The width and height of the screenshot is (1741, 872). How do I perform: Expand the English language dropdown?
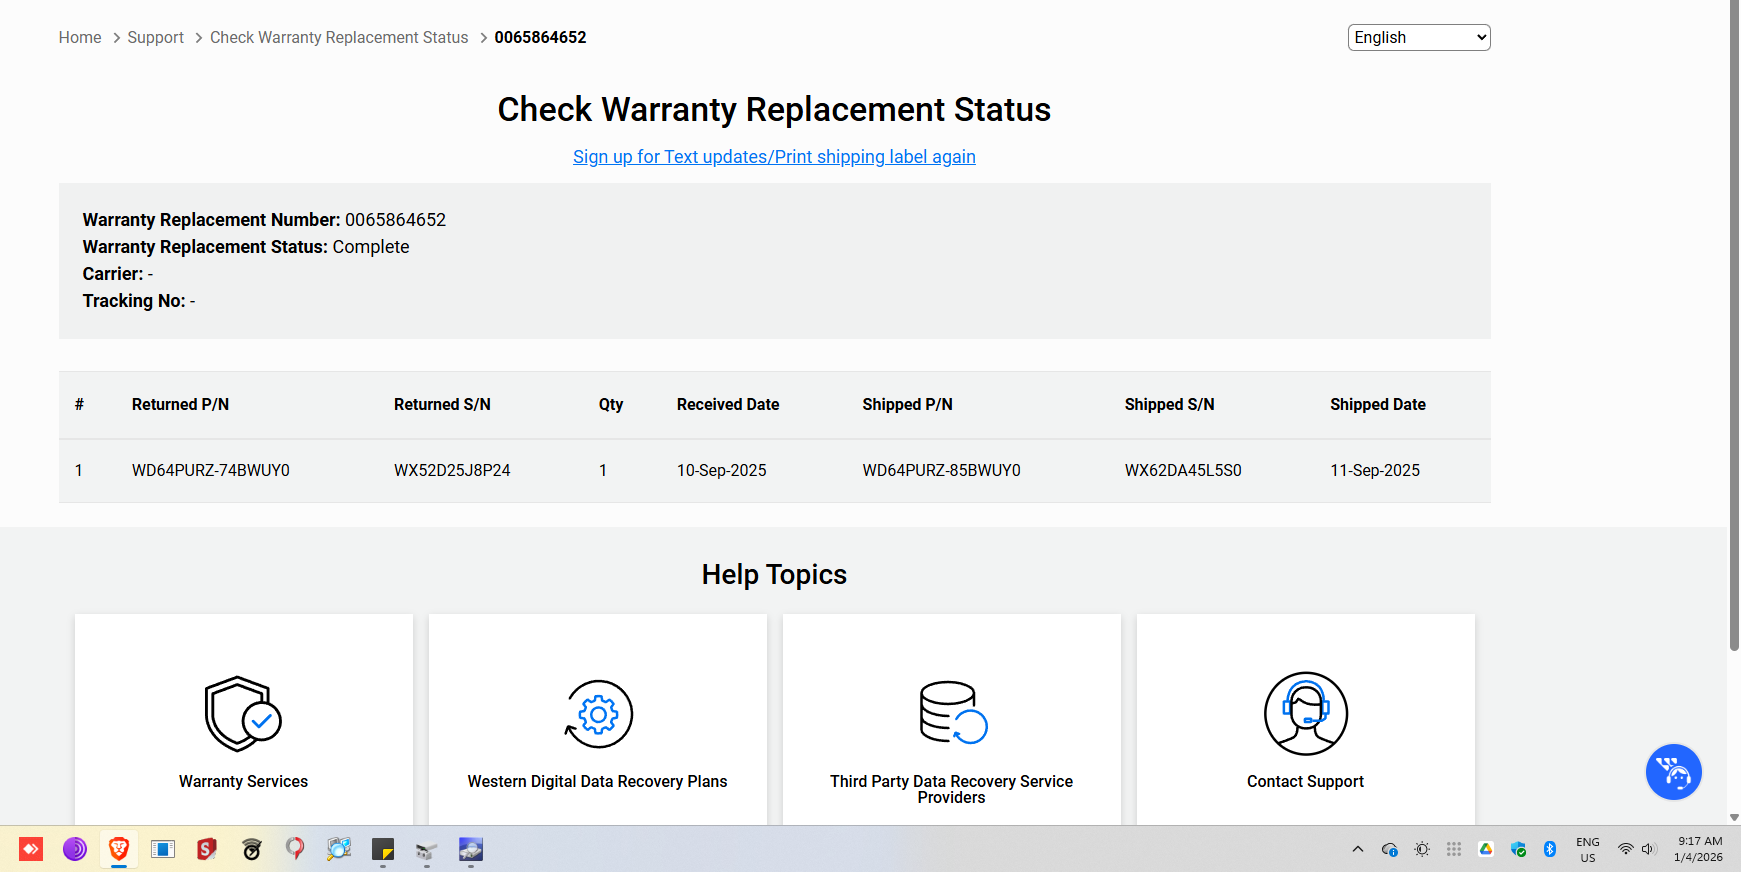point(1418,37)
